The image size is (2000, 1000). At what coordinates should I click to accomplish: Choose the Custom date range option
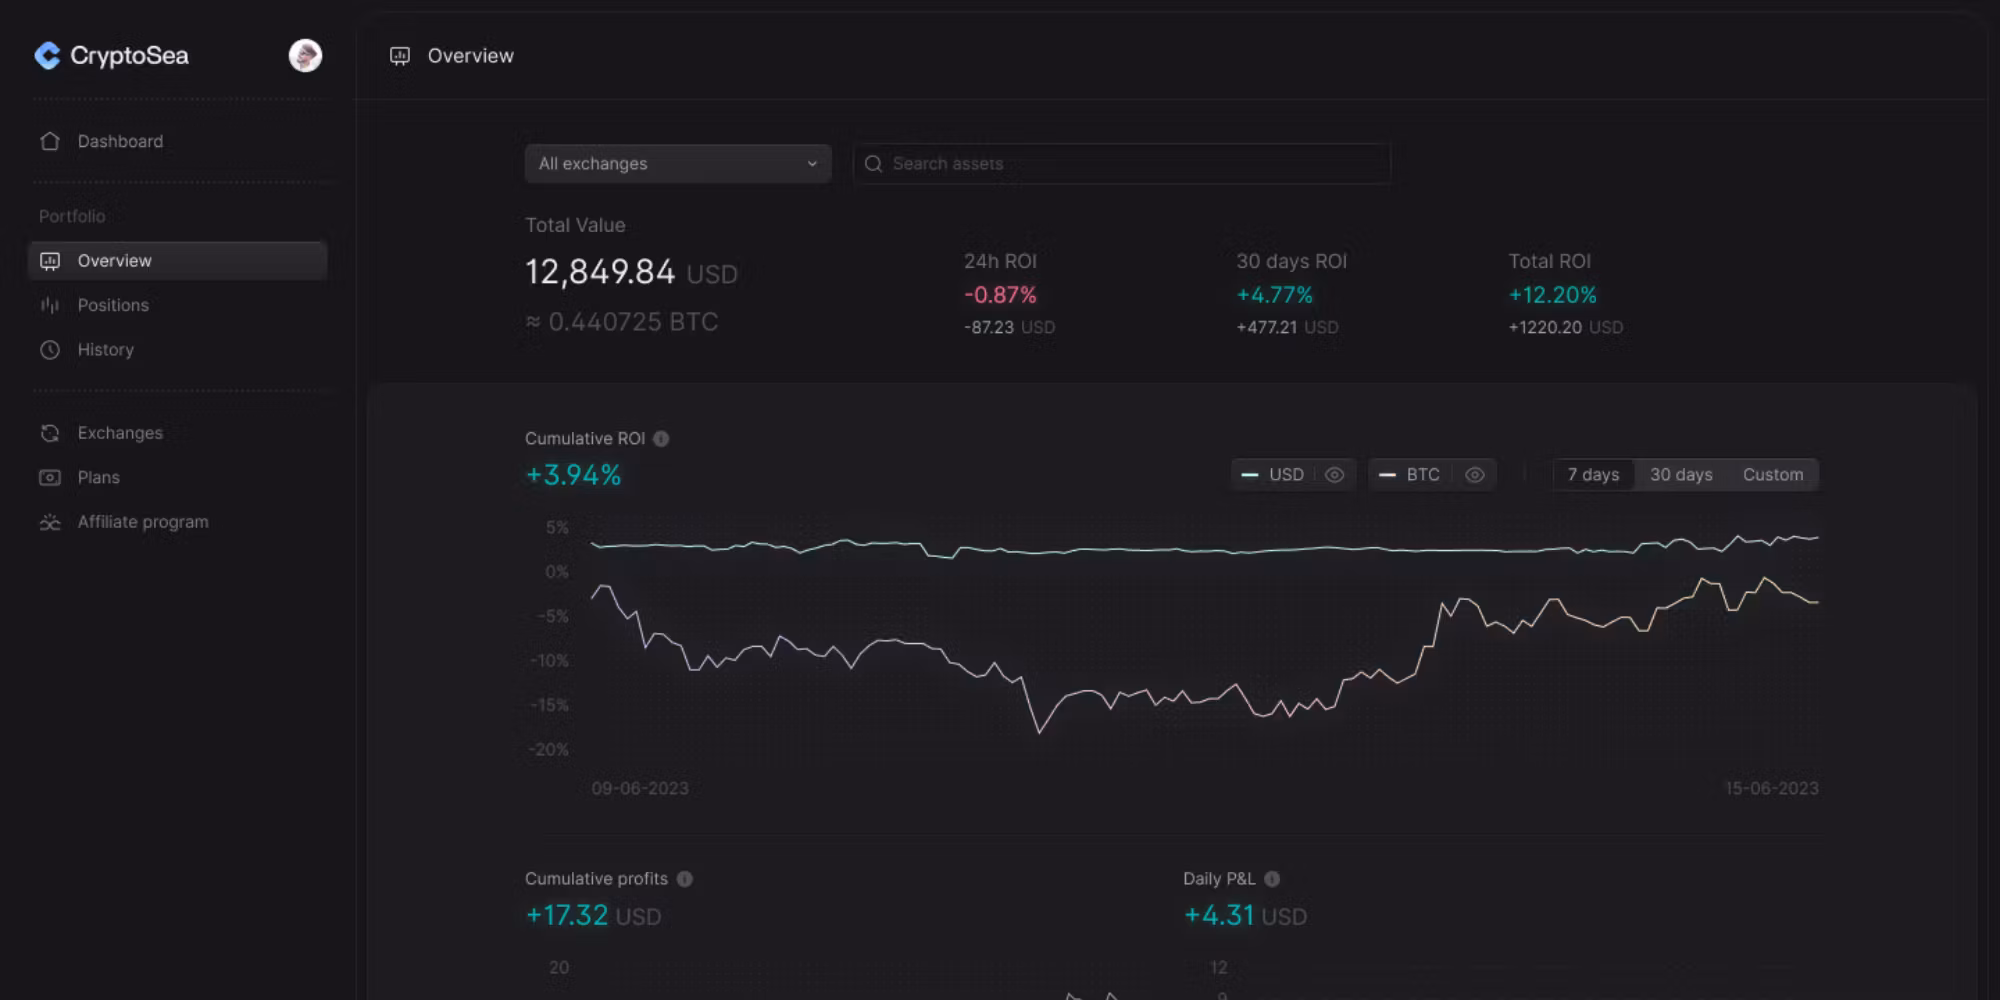(x=1773, y=475)
